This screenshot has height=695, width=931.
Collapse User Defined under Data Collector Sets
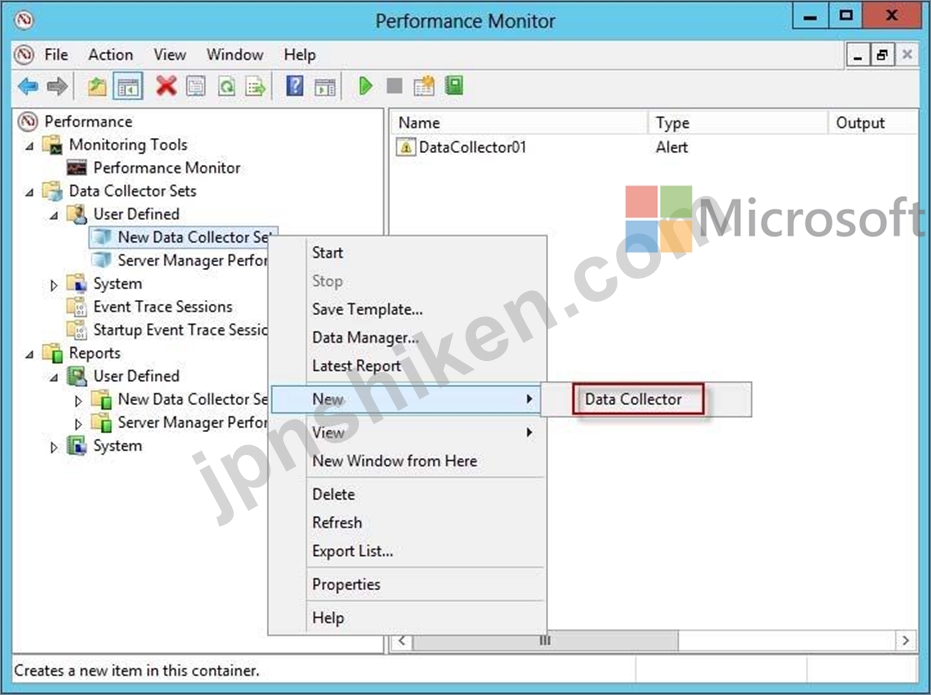coord(54,215)
